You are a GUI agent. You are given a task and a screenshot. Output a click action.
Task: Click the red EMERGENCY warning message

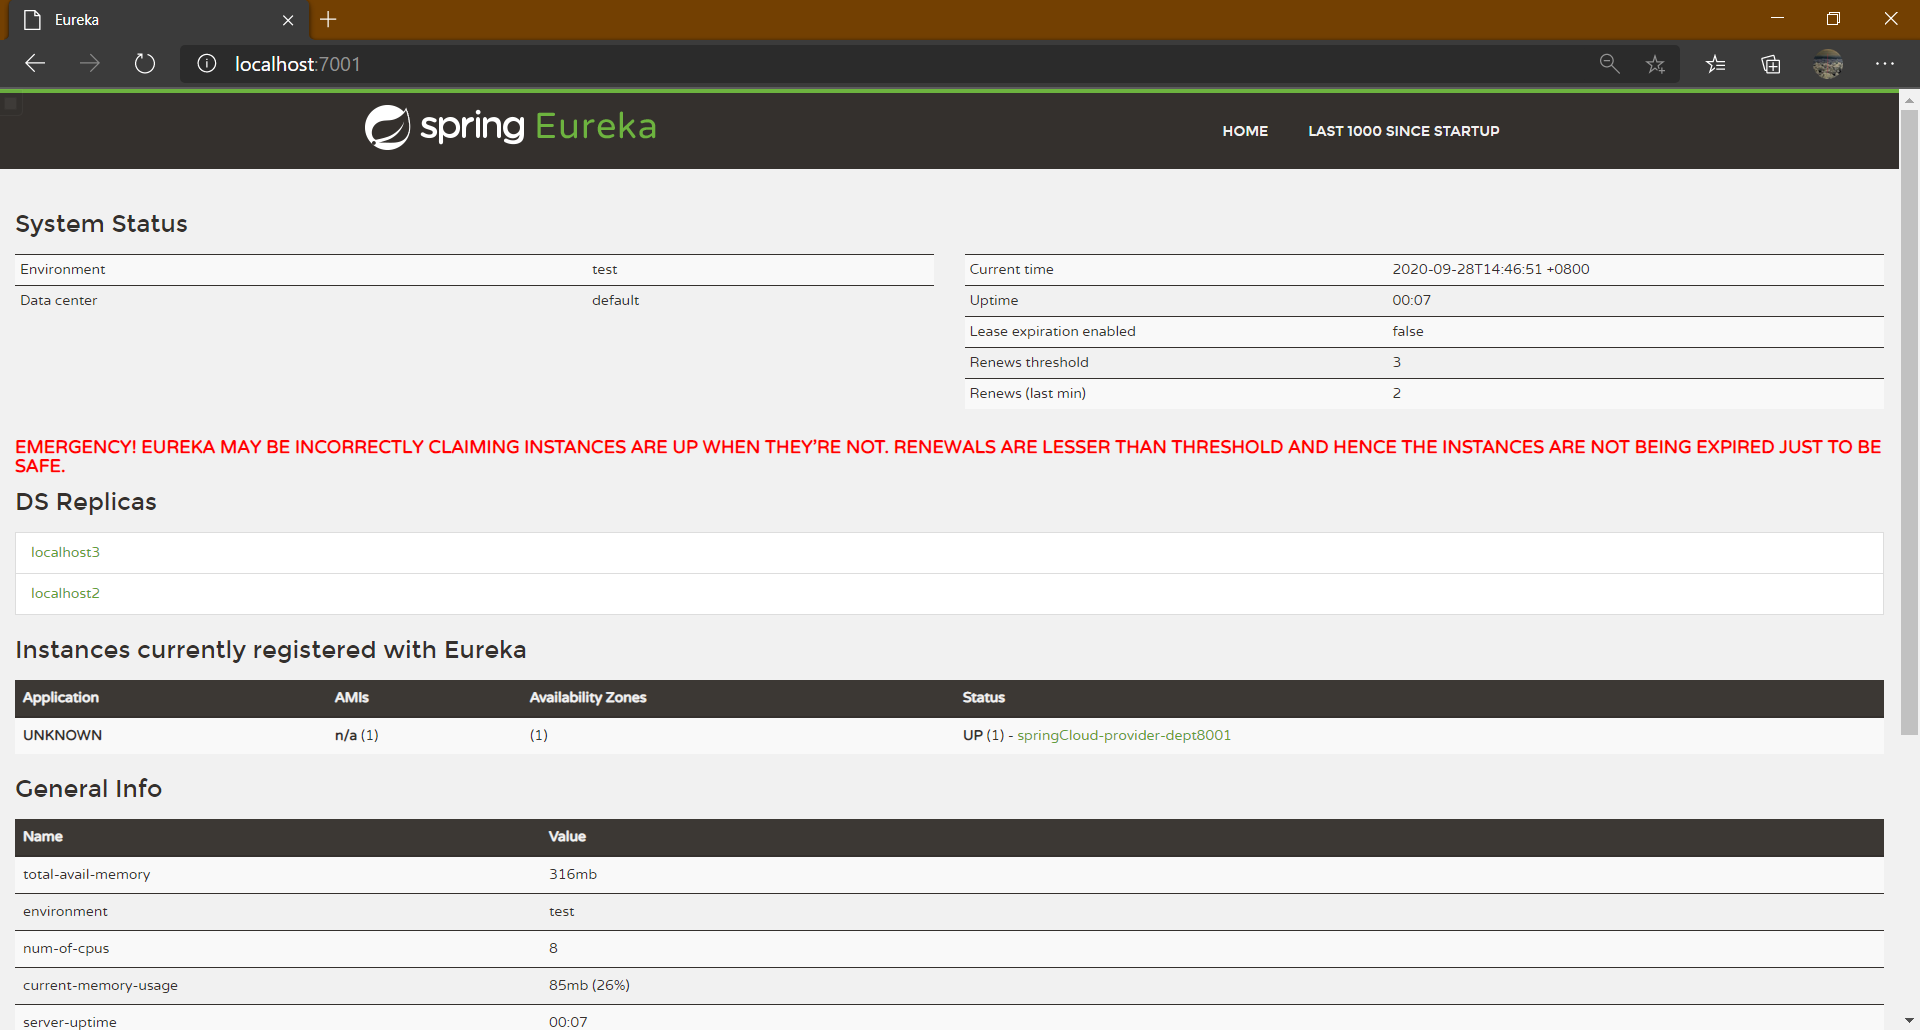948,456
